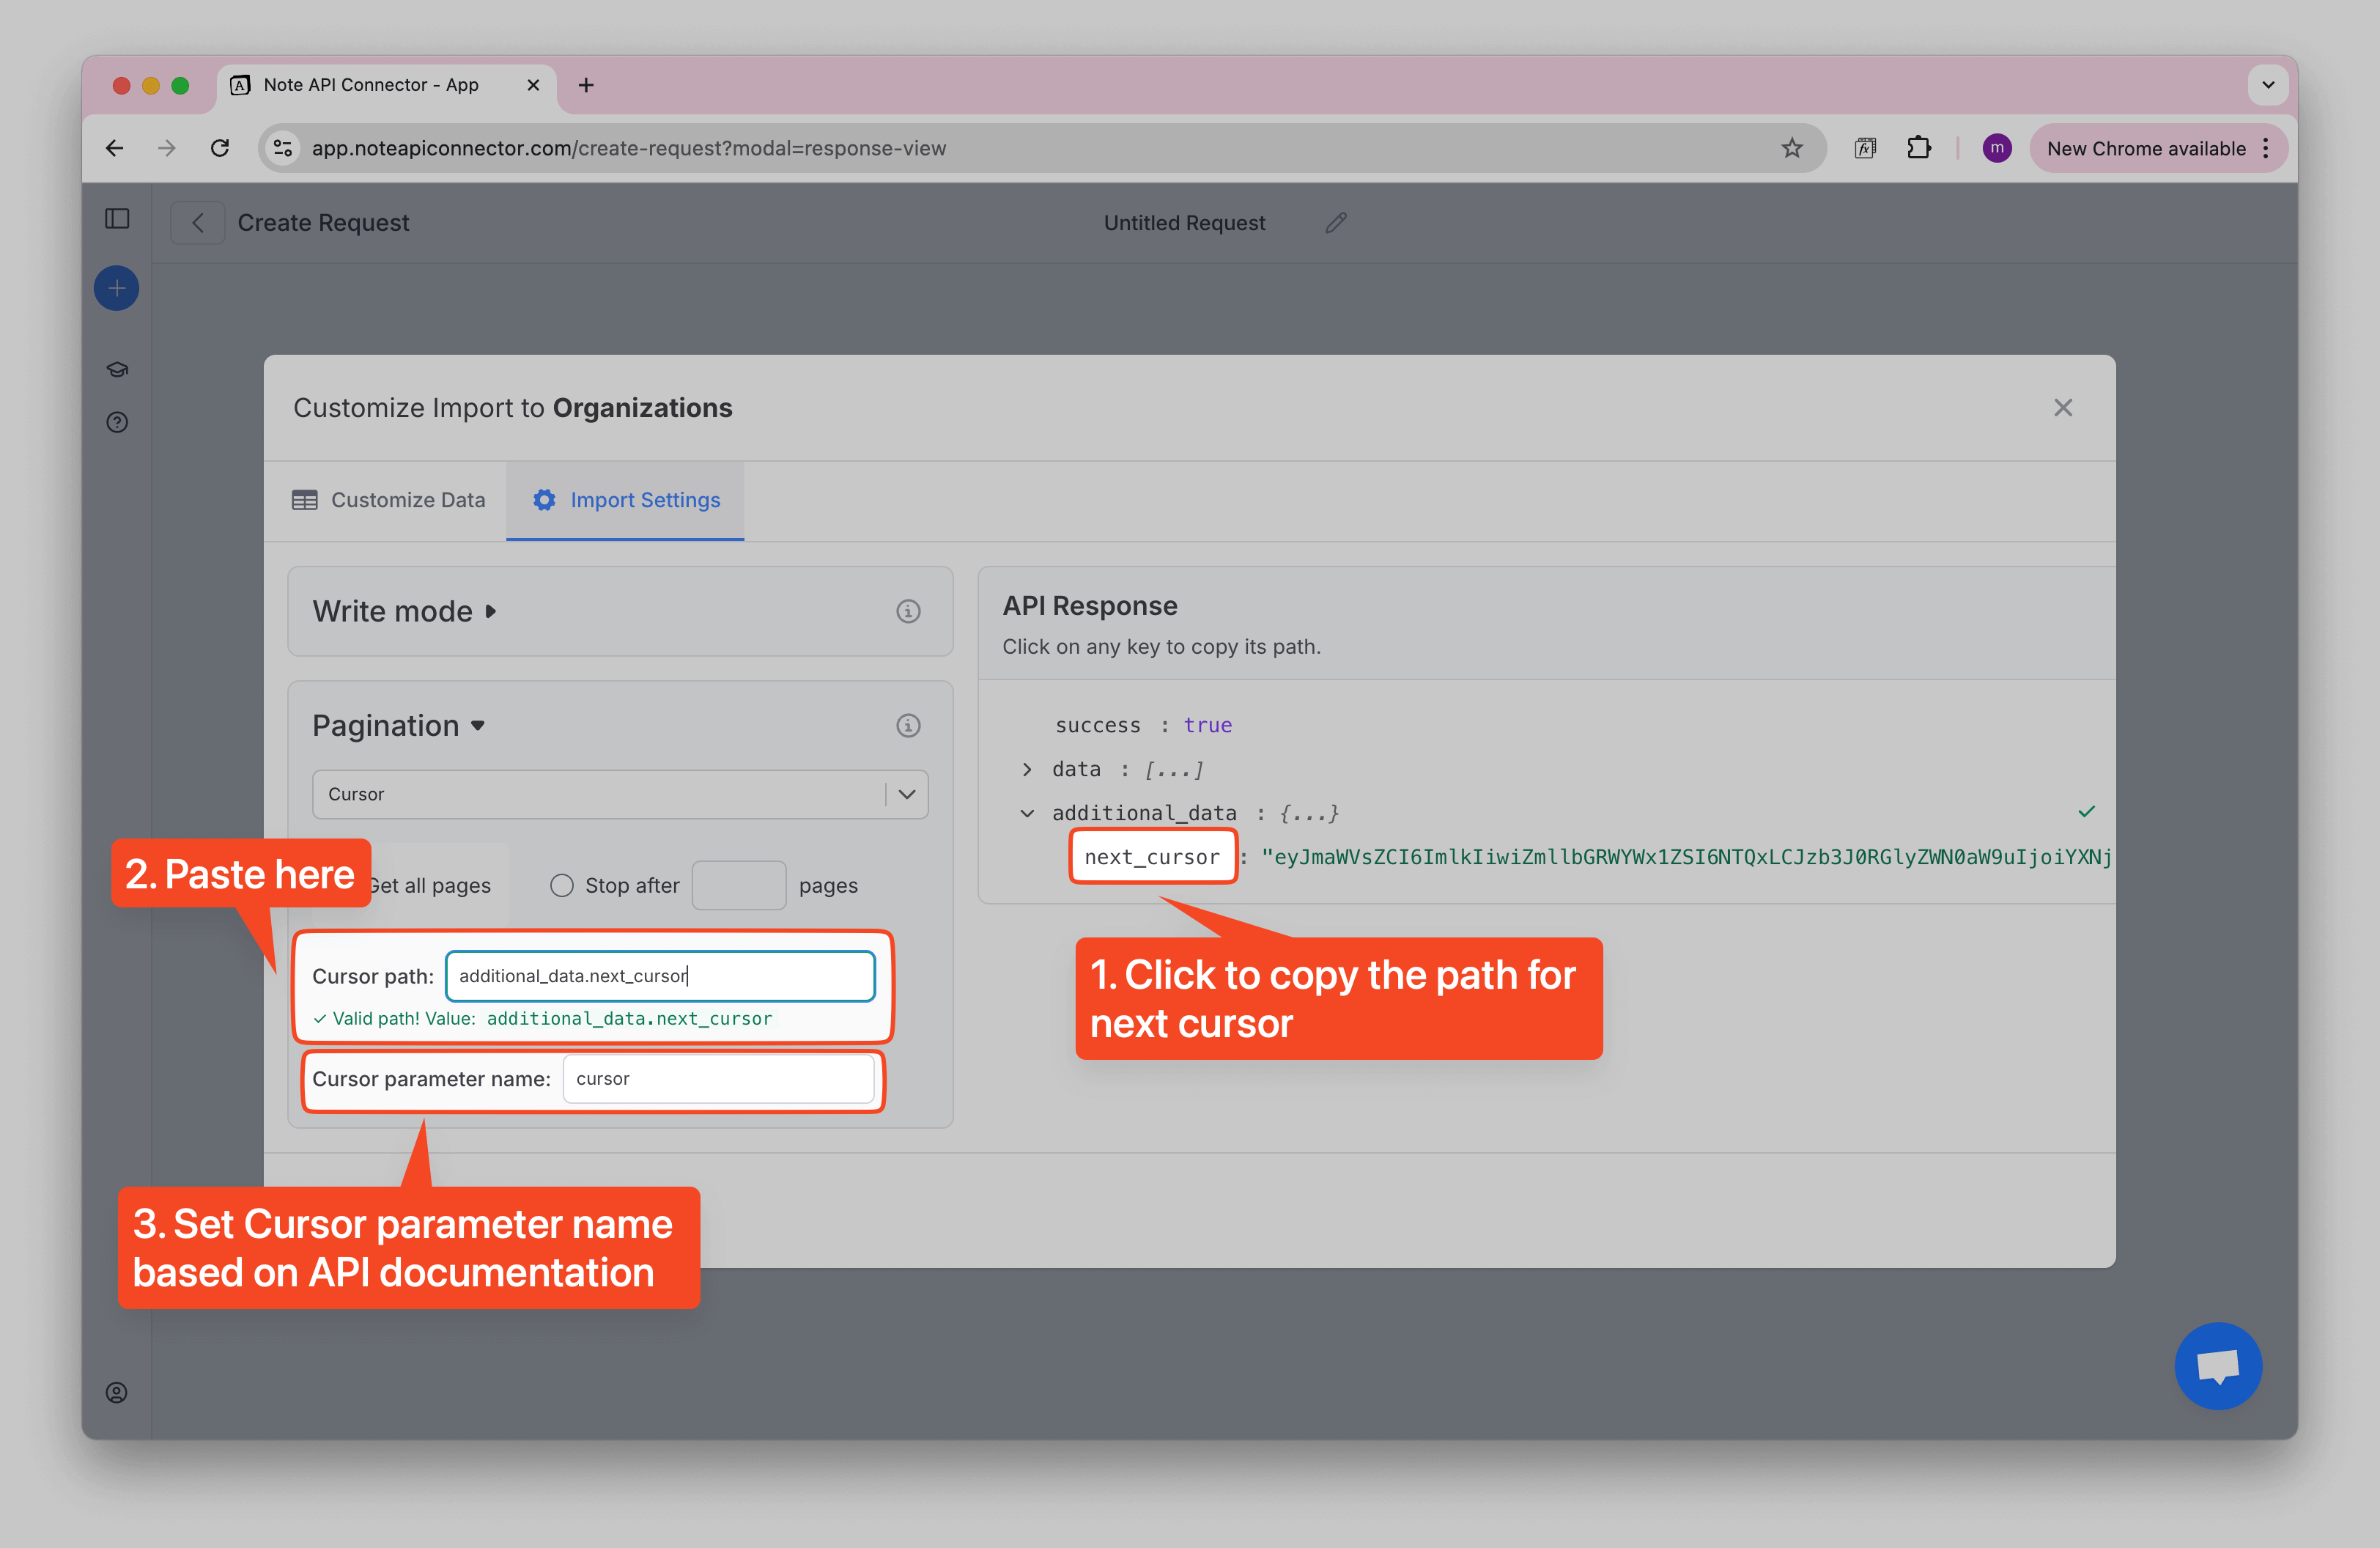Viewport: 2380px width, 1548px height.
Task: Toggle the sidebar panel icon
Action: pos(117,219)
